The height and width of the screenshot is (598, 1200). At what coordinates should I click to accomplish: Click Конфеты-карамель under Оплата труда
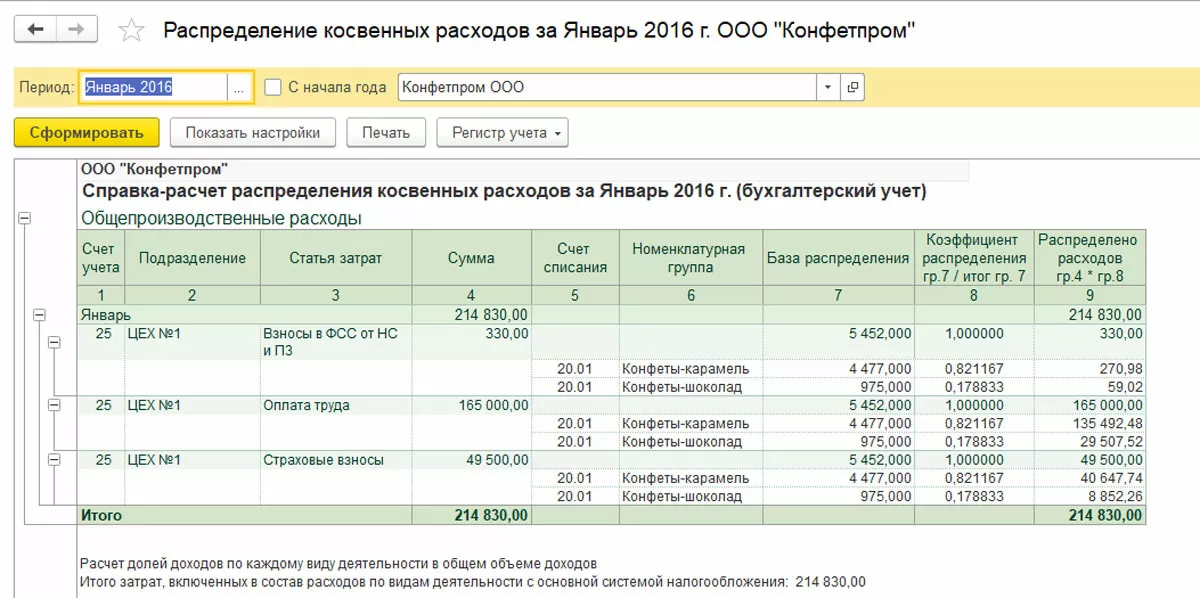pos(685,423)
